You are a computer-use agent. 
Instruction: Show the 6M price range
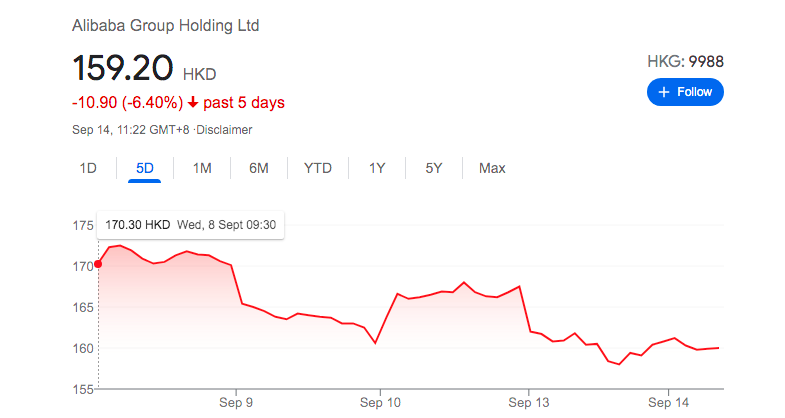(259, 168)
